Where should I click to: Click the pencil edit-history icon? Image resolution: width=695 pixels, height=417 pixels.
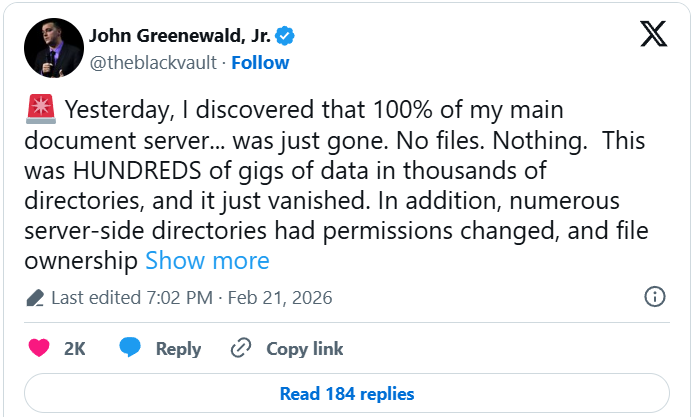coord(36,298)
